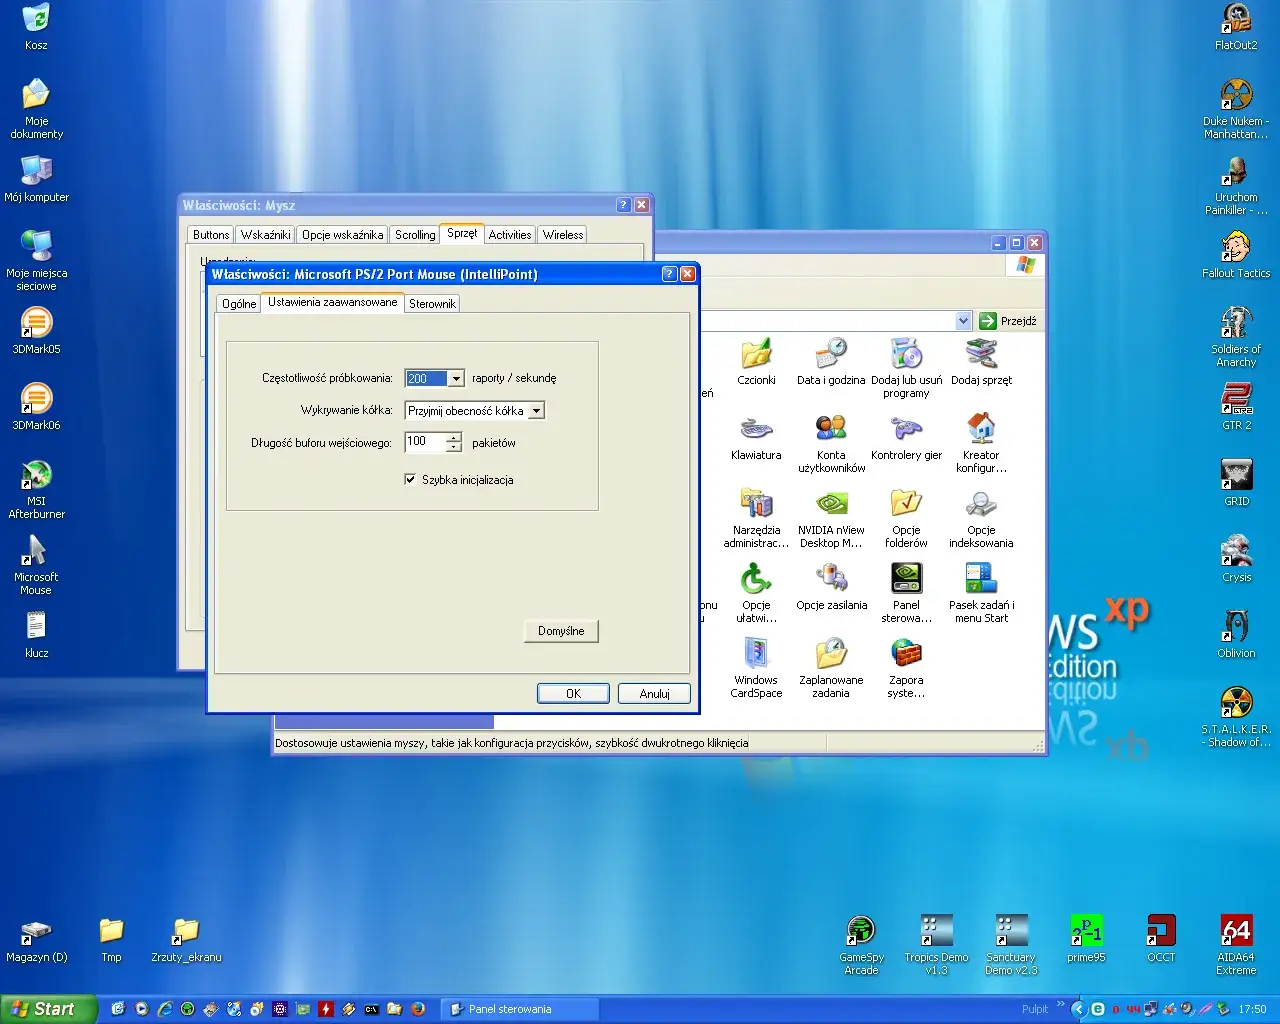The image size is (1280, 1024).
Task: Switch to the Wireless tab
Action: pos(562,234)
